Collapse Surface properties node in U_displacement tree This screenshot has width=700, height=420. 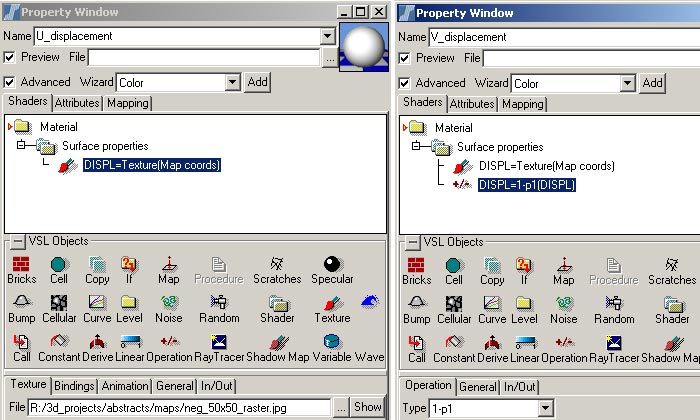[x=21, y=145]
